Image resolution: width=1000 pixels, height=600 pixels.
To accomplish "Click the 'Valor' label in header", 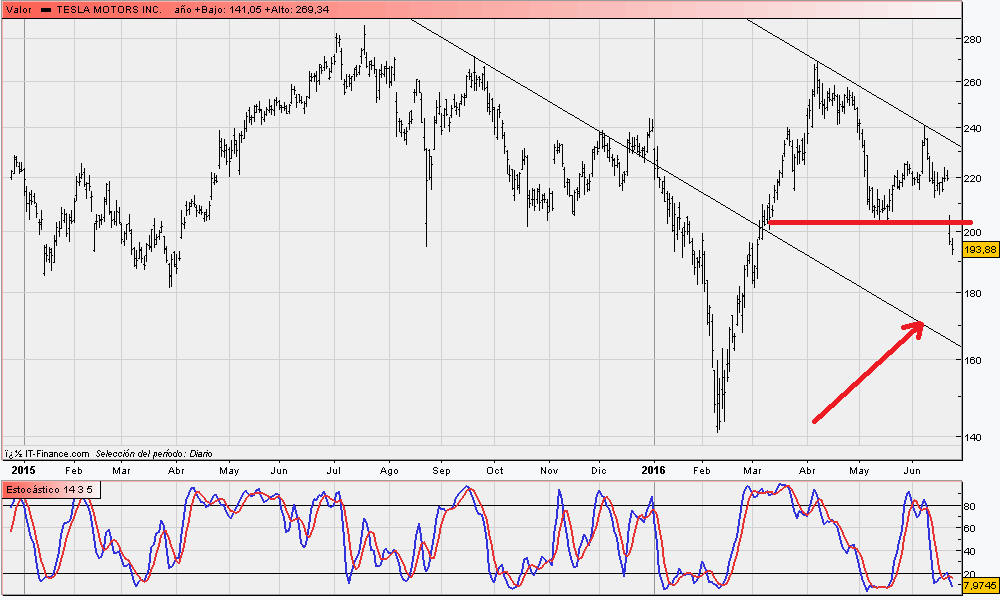I will click(19, 9).
